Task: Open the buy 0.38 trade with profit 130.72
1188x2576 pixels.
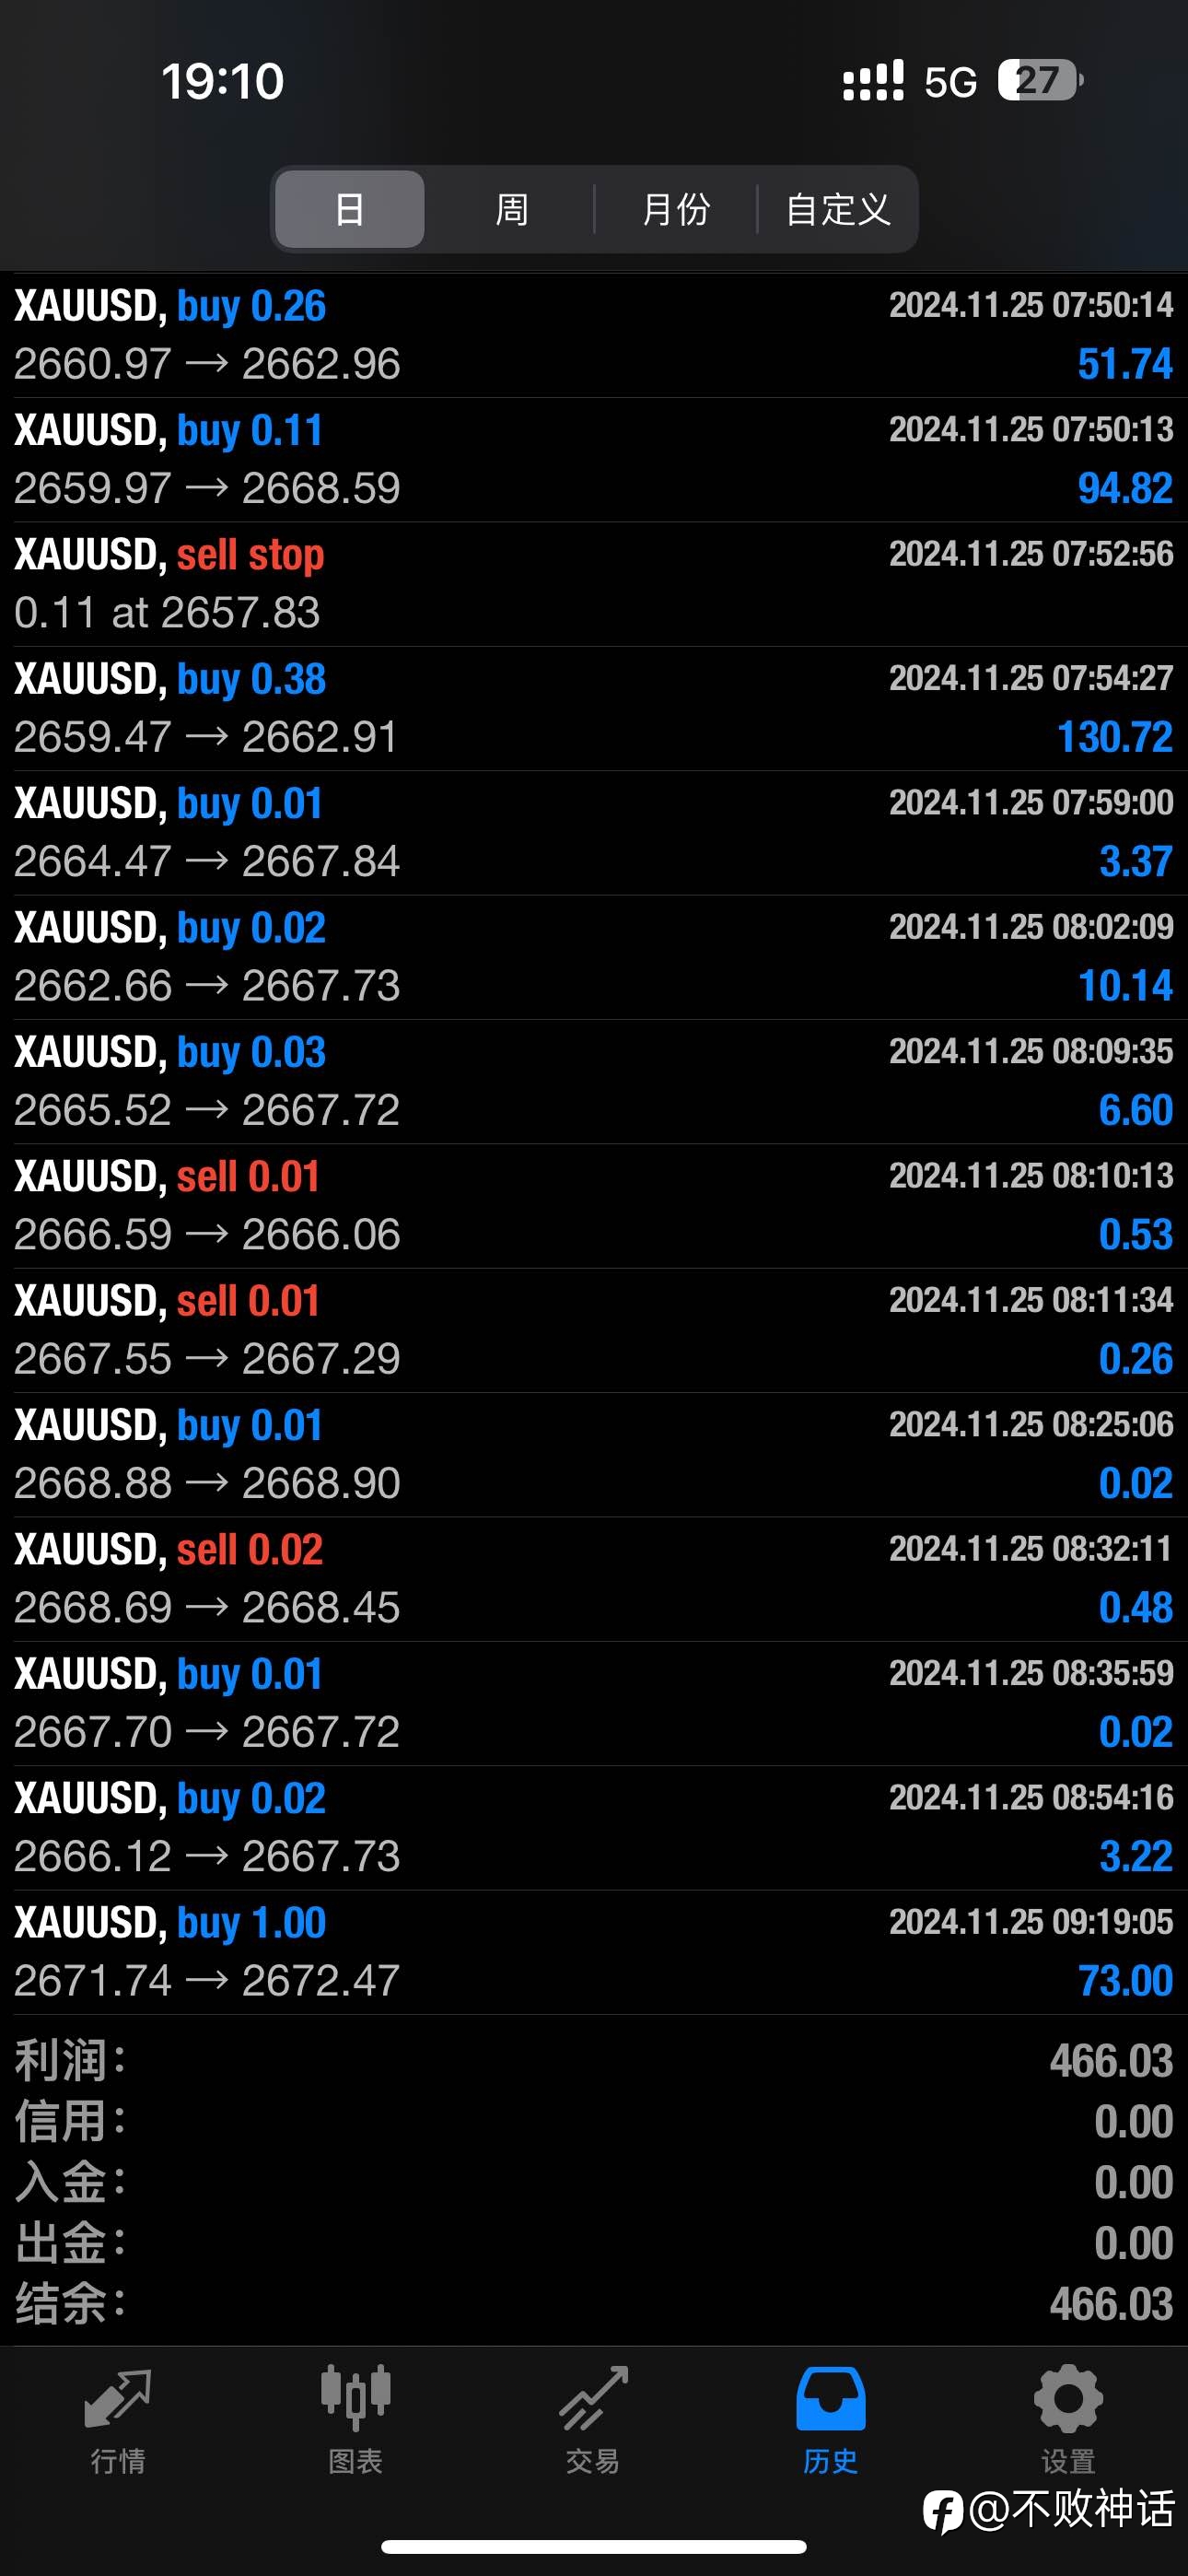Action: pyautogui.click(x=594, y=708)
